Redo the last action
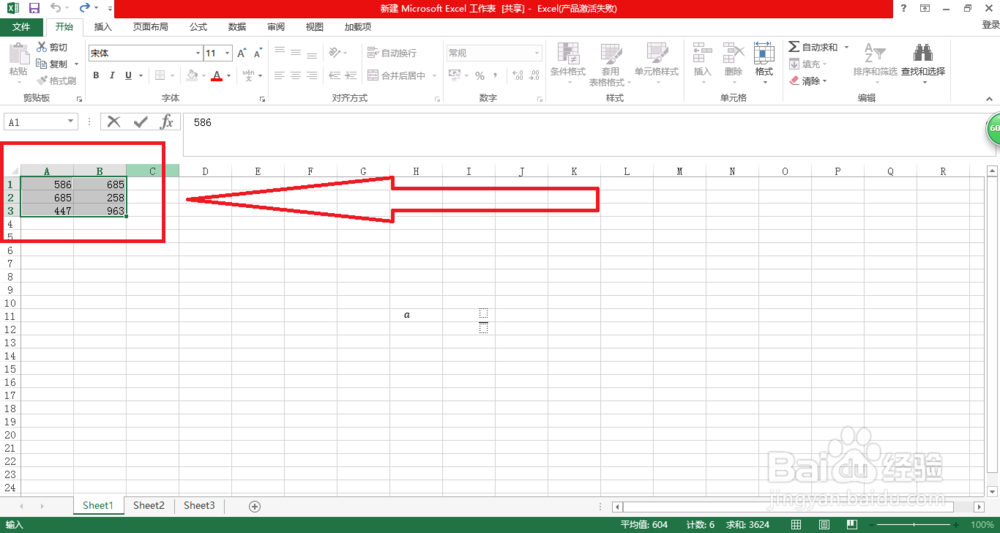This screenshot has width=1000, height=533. (x=84, y=8)
